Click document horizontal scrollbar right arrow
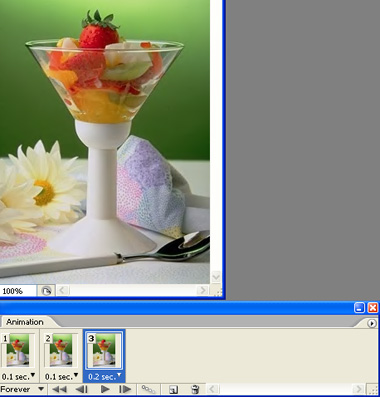The height and width of the screenshot is (397, 380). tap(202, 290)
